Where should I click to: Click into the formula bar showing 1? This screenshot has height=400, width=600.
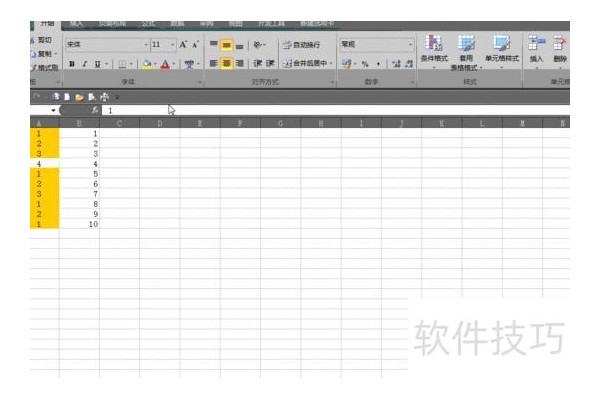pos(336,111)
